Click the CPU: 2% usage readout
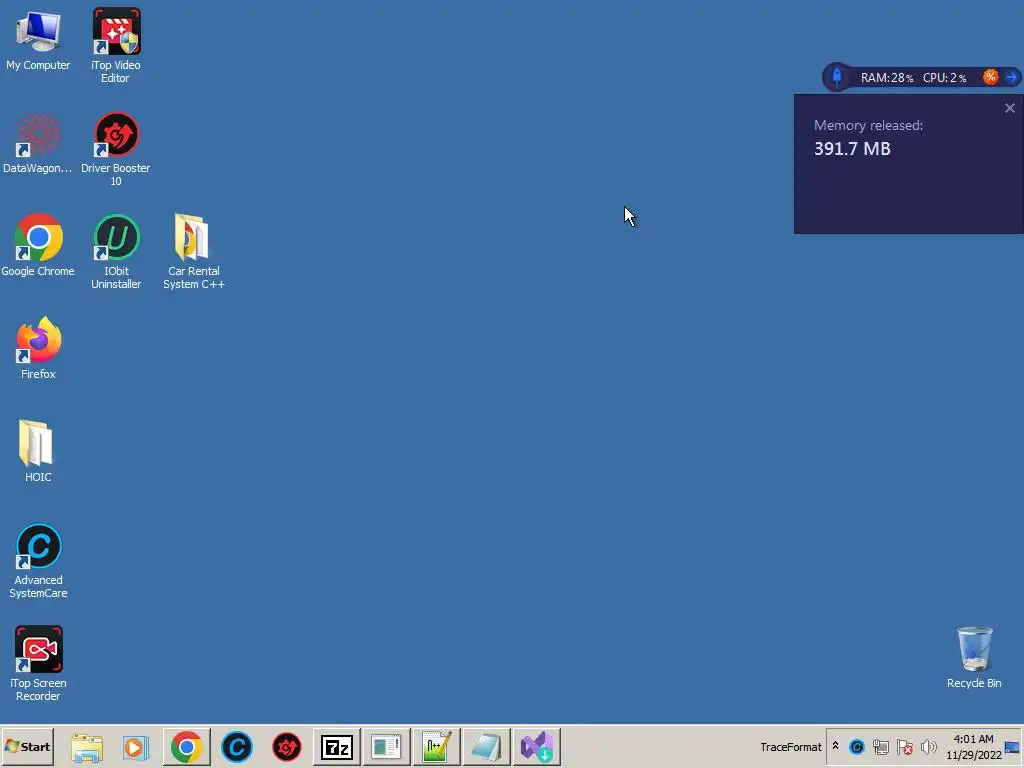This screenshot has height=768, width=1024. (x=944, y=78)
